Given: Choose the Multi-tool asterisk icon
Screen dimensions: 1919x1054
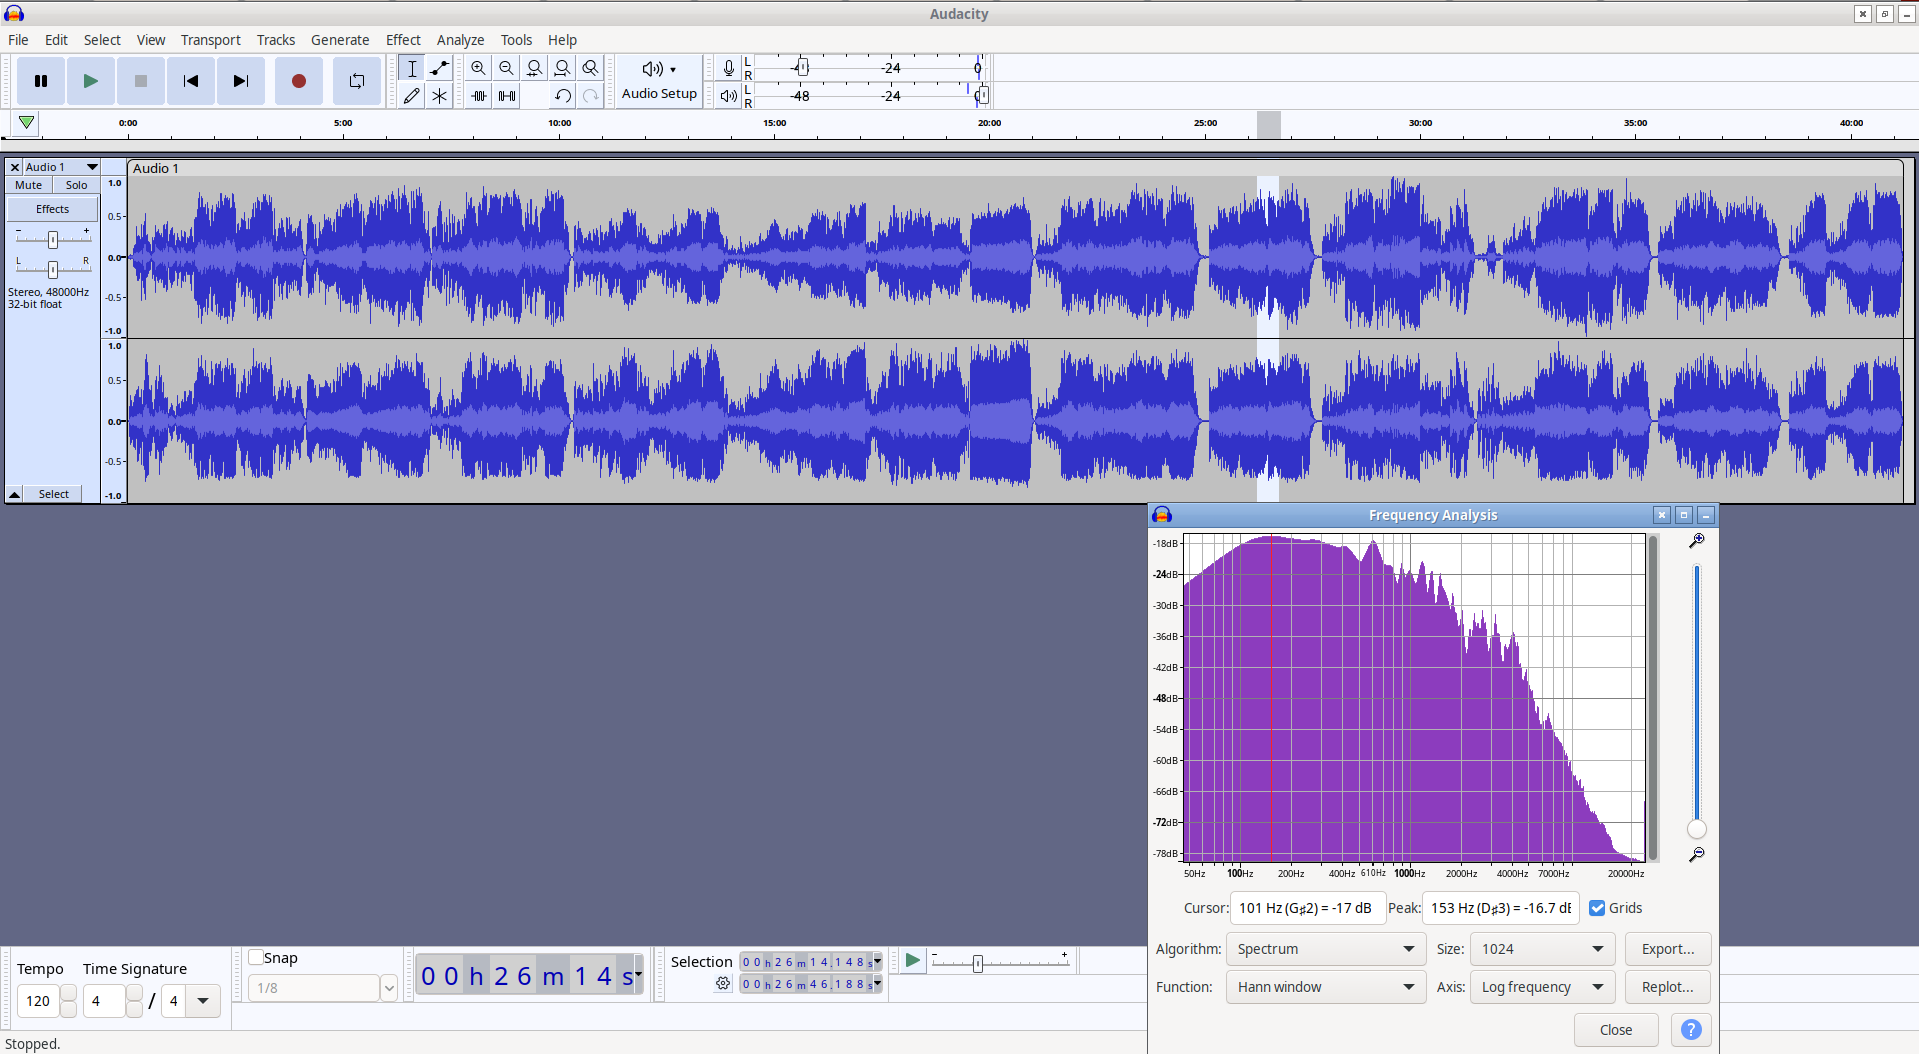Looking at the screenshot, I should pyautogui.click(x=439, y=96).
